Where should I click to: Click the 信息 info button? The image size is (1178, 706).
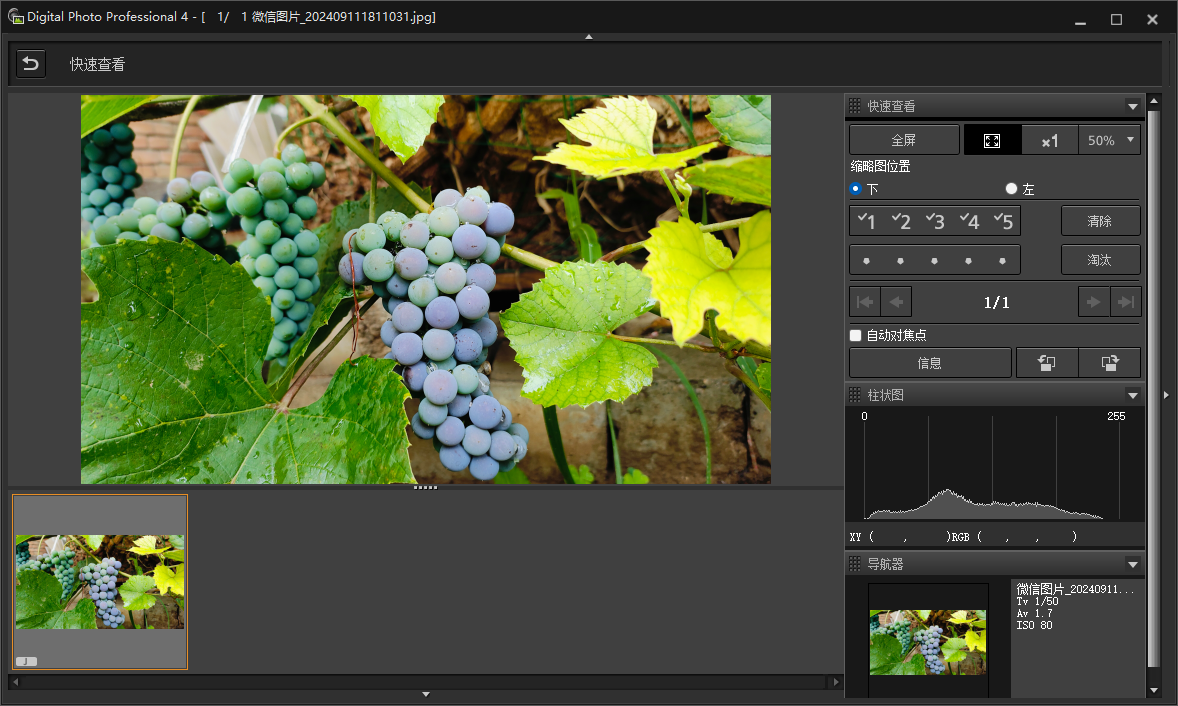(929, 363)
